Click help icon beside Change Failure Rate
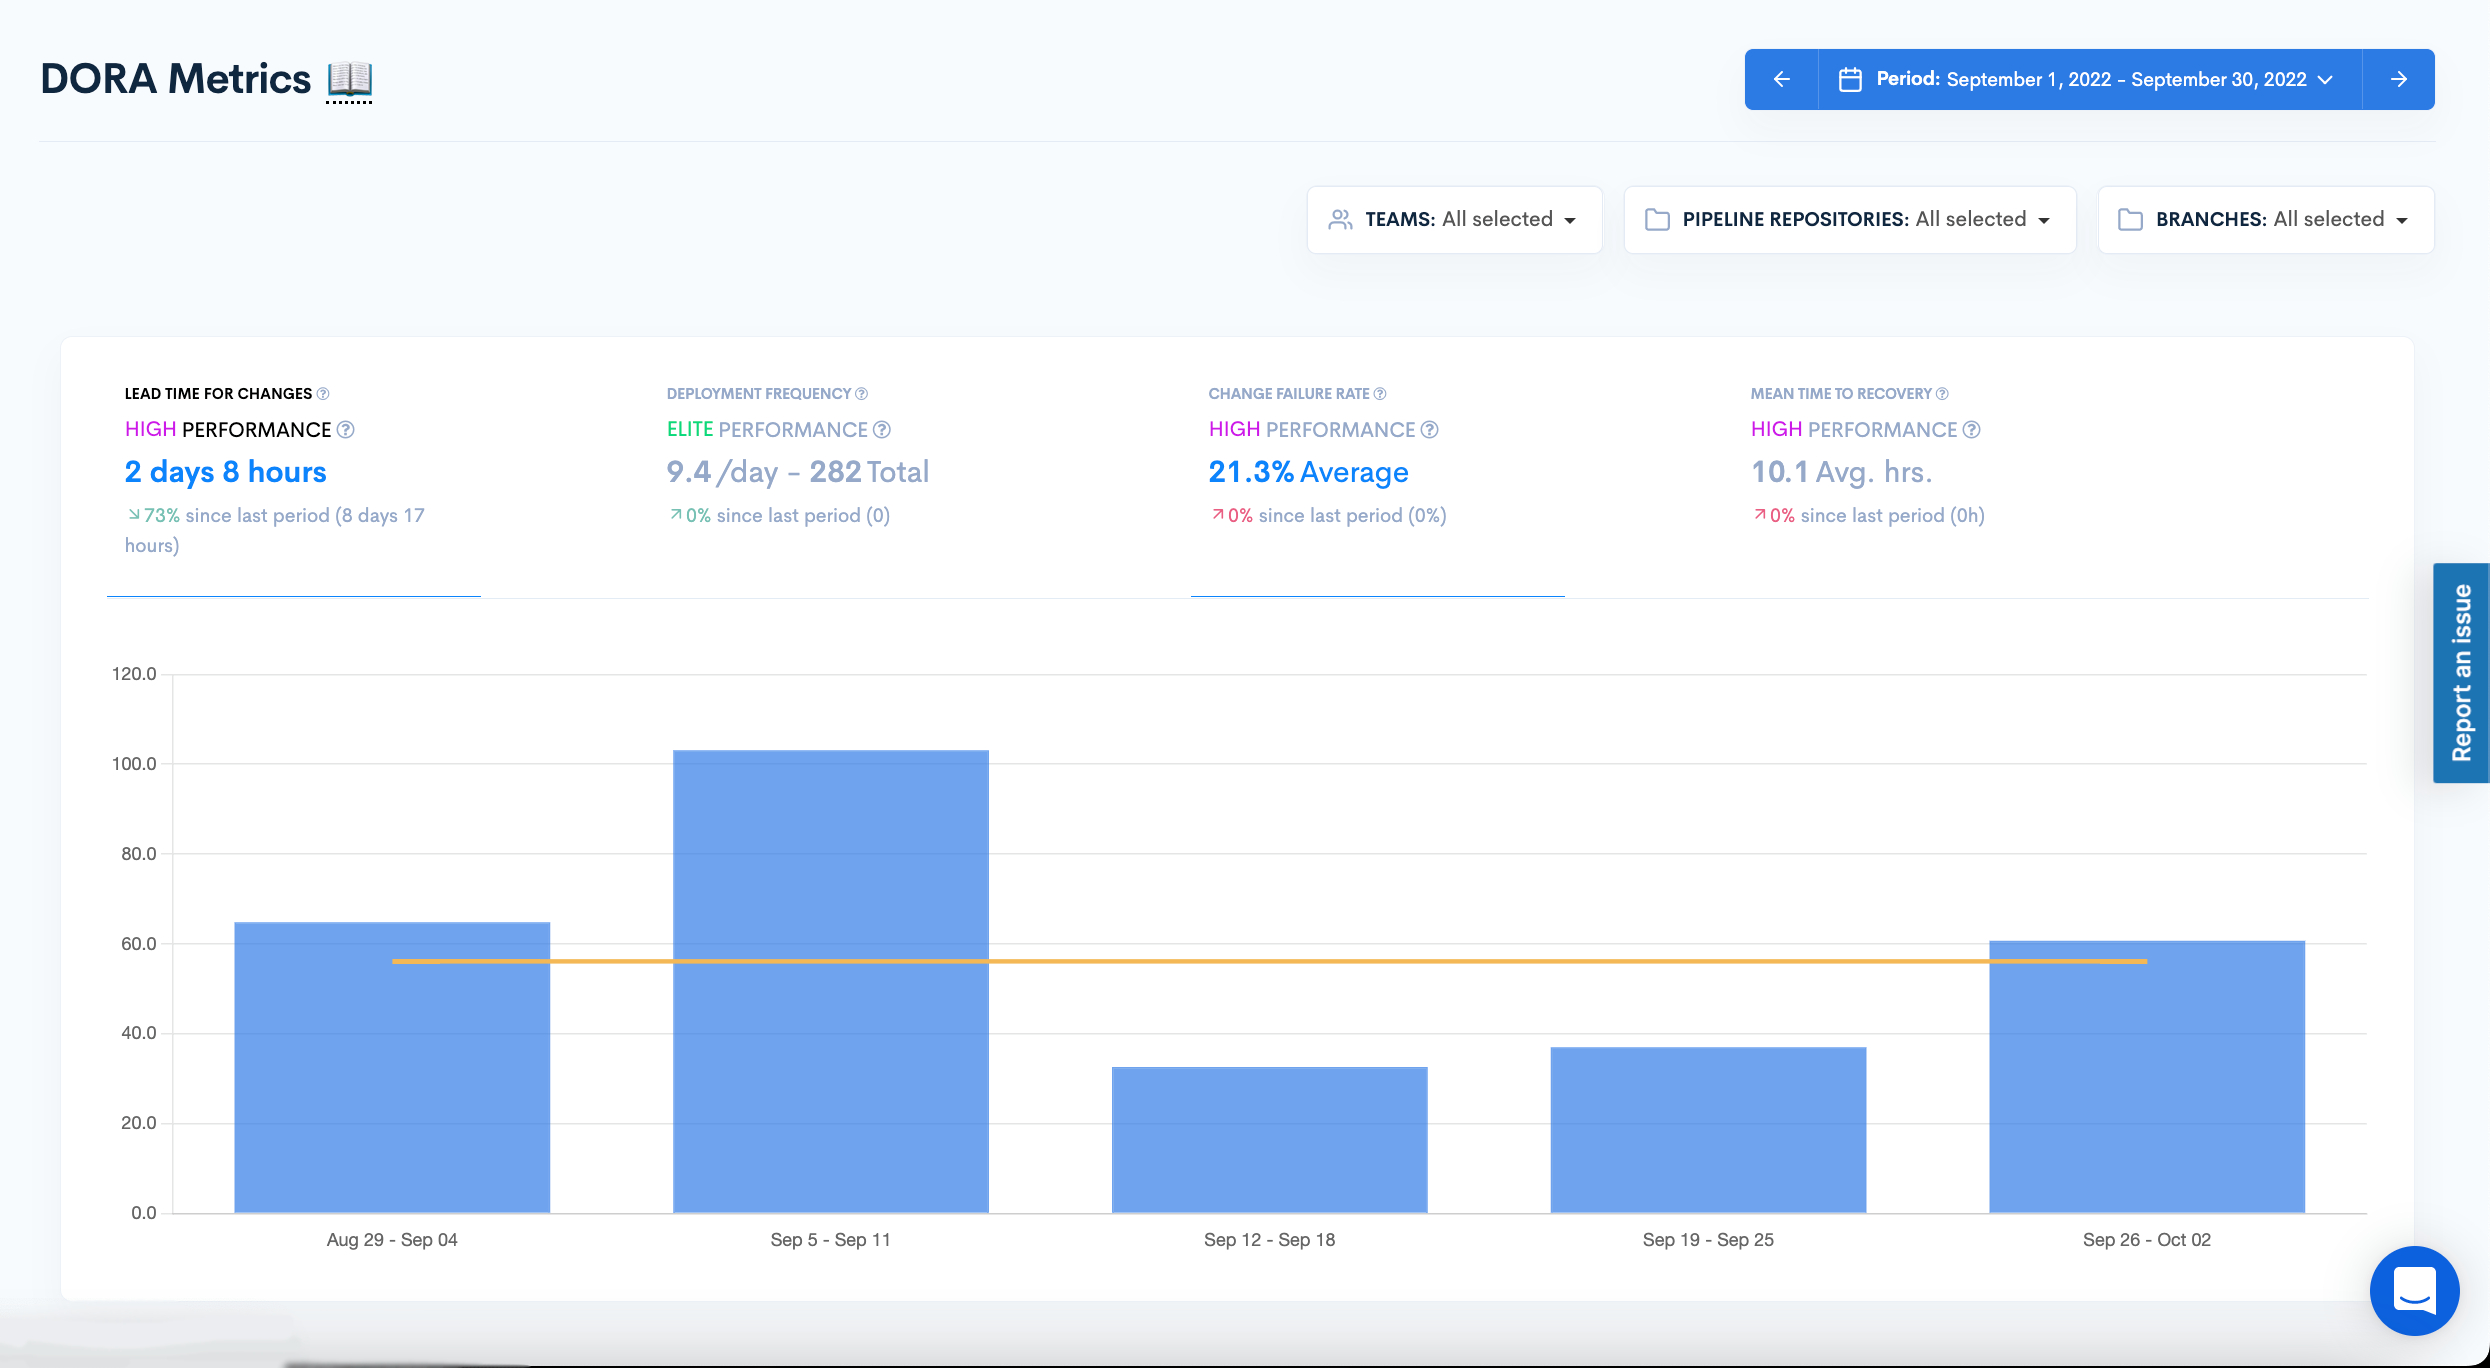The height and width of the screenshot is (1368, 2490). coord(1380,394)
